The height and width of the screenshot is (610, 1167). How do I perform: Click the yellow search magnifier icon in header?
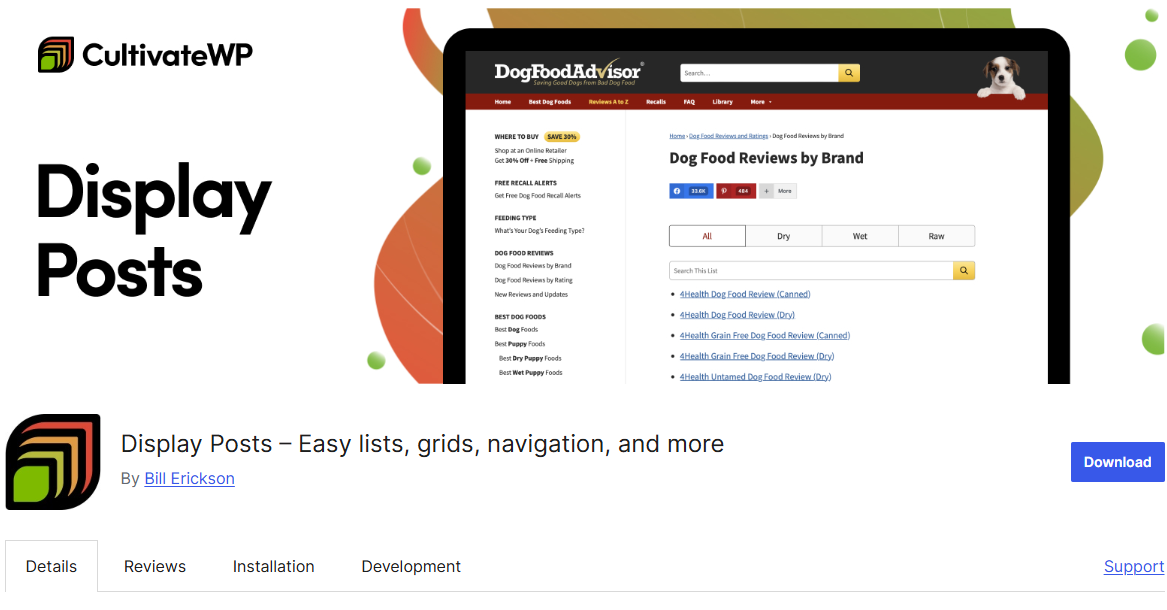pyautogui.click(x=848, y=73)
